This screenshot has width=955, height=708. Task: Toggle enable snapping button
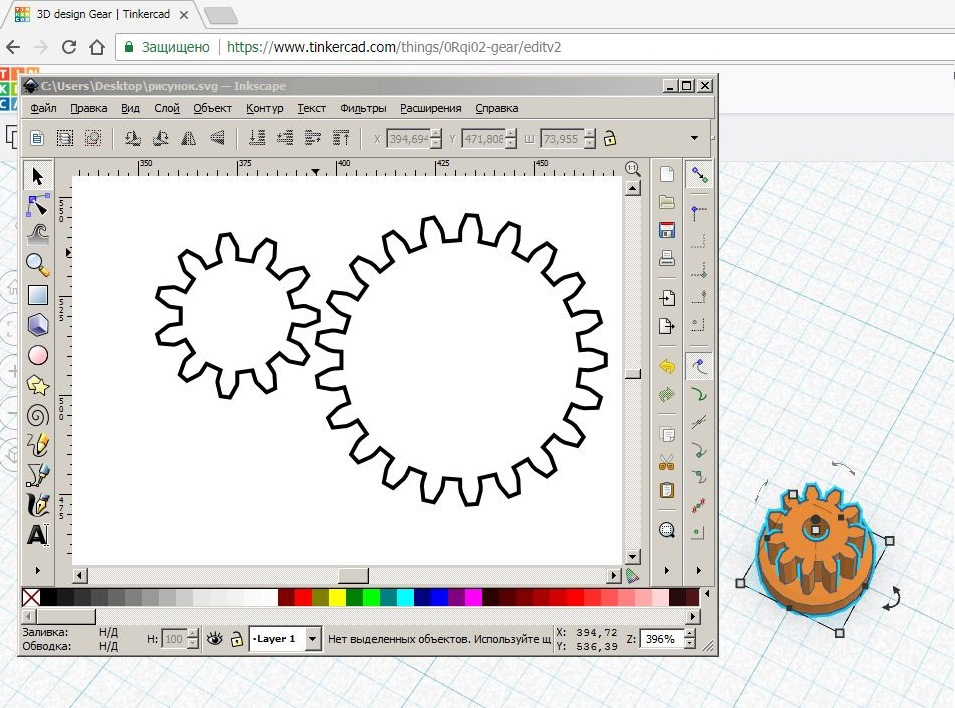coord(699,175)
